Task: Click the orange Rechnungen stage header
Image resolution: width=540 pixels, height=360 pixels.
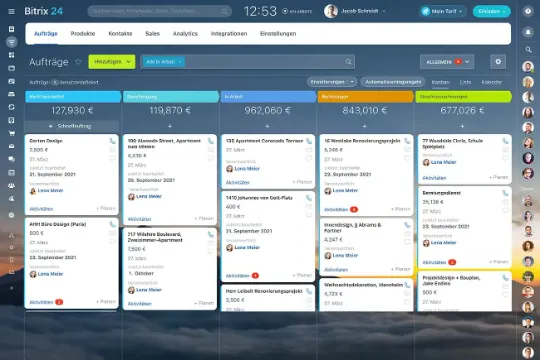Action: pos(366,97)
